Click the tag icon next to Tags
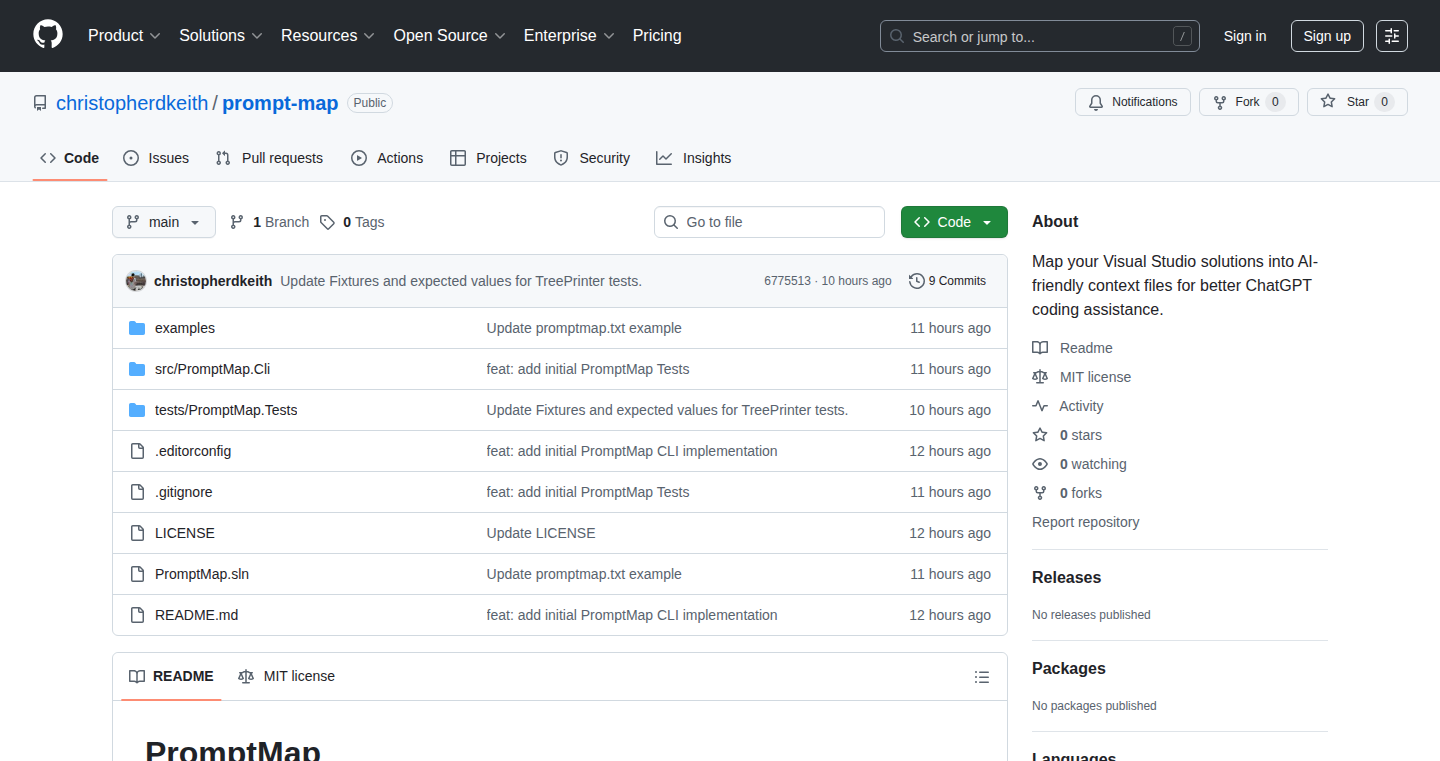1440x761 pixels. coord(327,222)
